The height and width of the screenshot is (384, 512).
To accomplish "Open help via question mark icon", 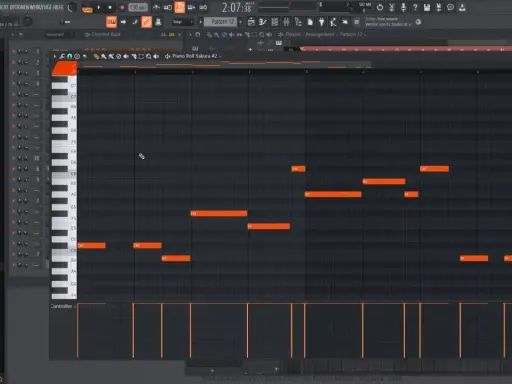I will pos(415,7).
